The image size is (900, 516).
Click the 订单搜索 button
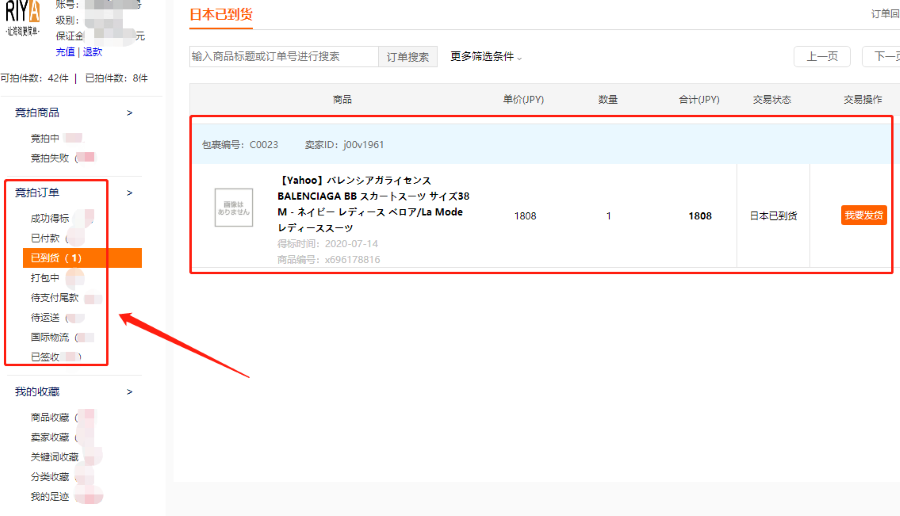coord(408,57)
